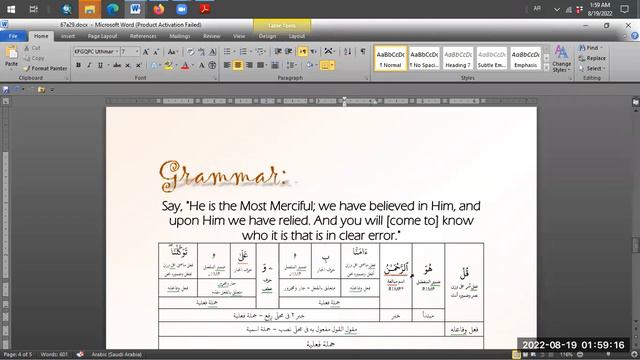The height and width of the screenshot is (360, 640).
Task: Click the Text Highlight Color swatch
Action: click(x=168, y=65)
